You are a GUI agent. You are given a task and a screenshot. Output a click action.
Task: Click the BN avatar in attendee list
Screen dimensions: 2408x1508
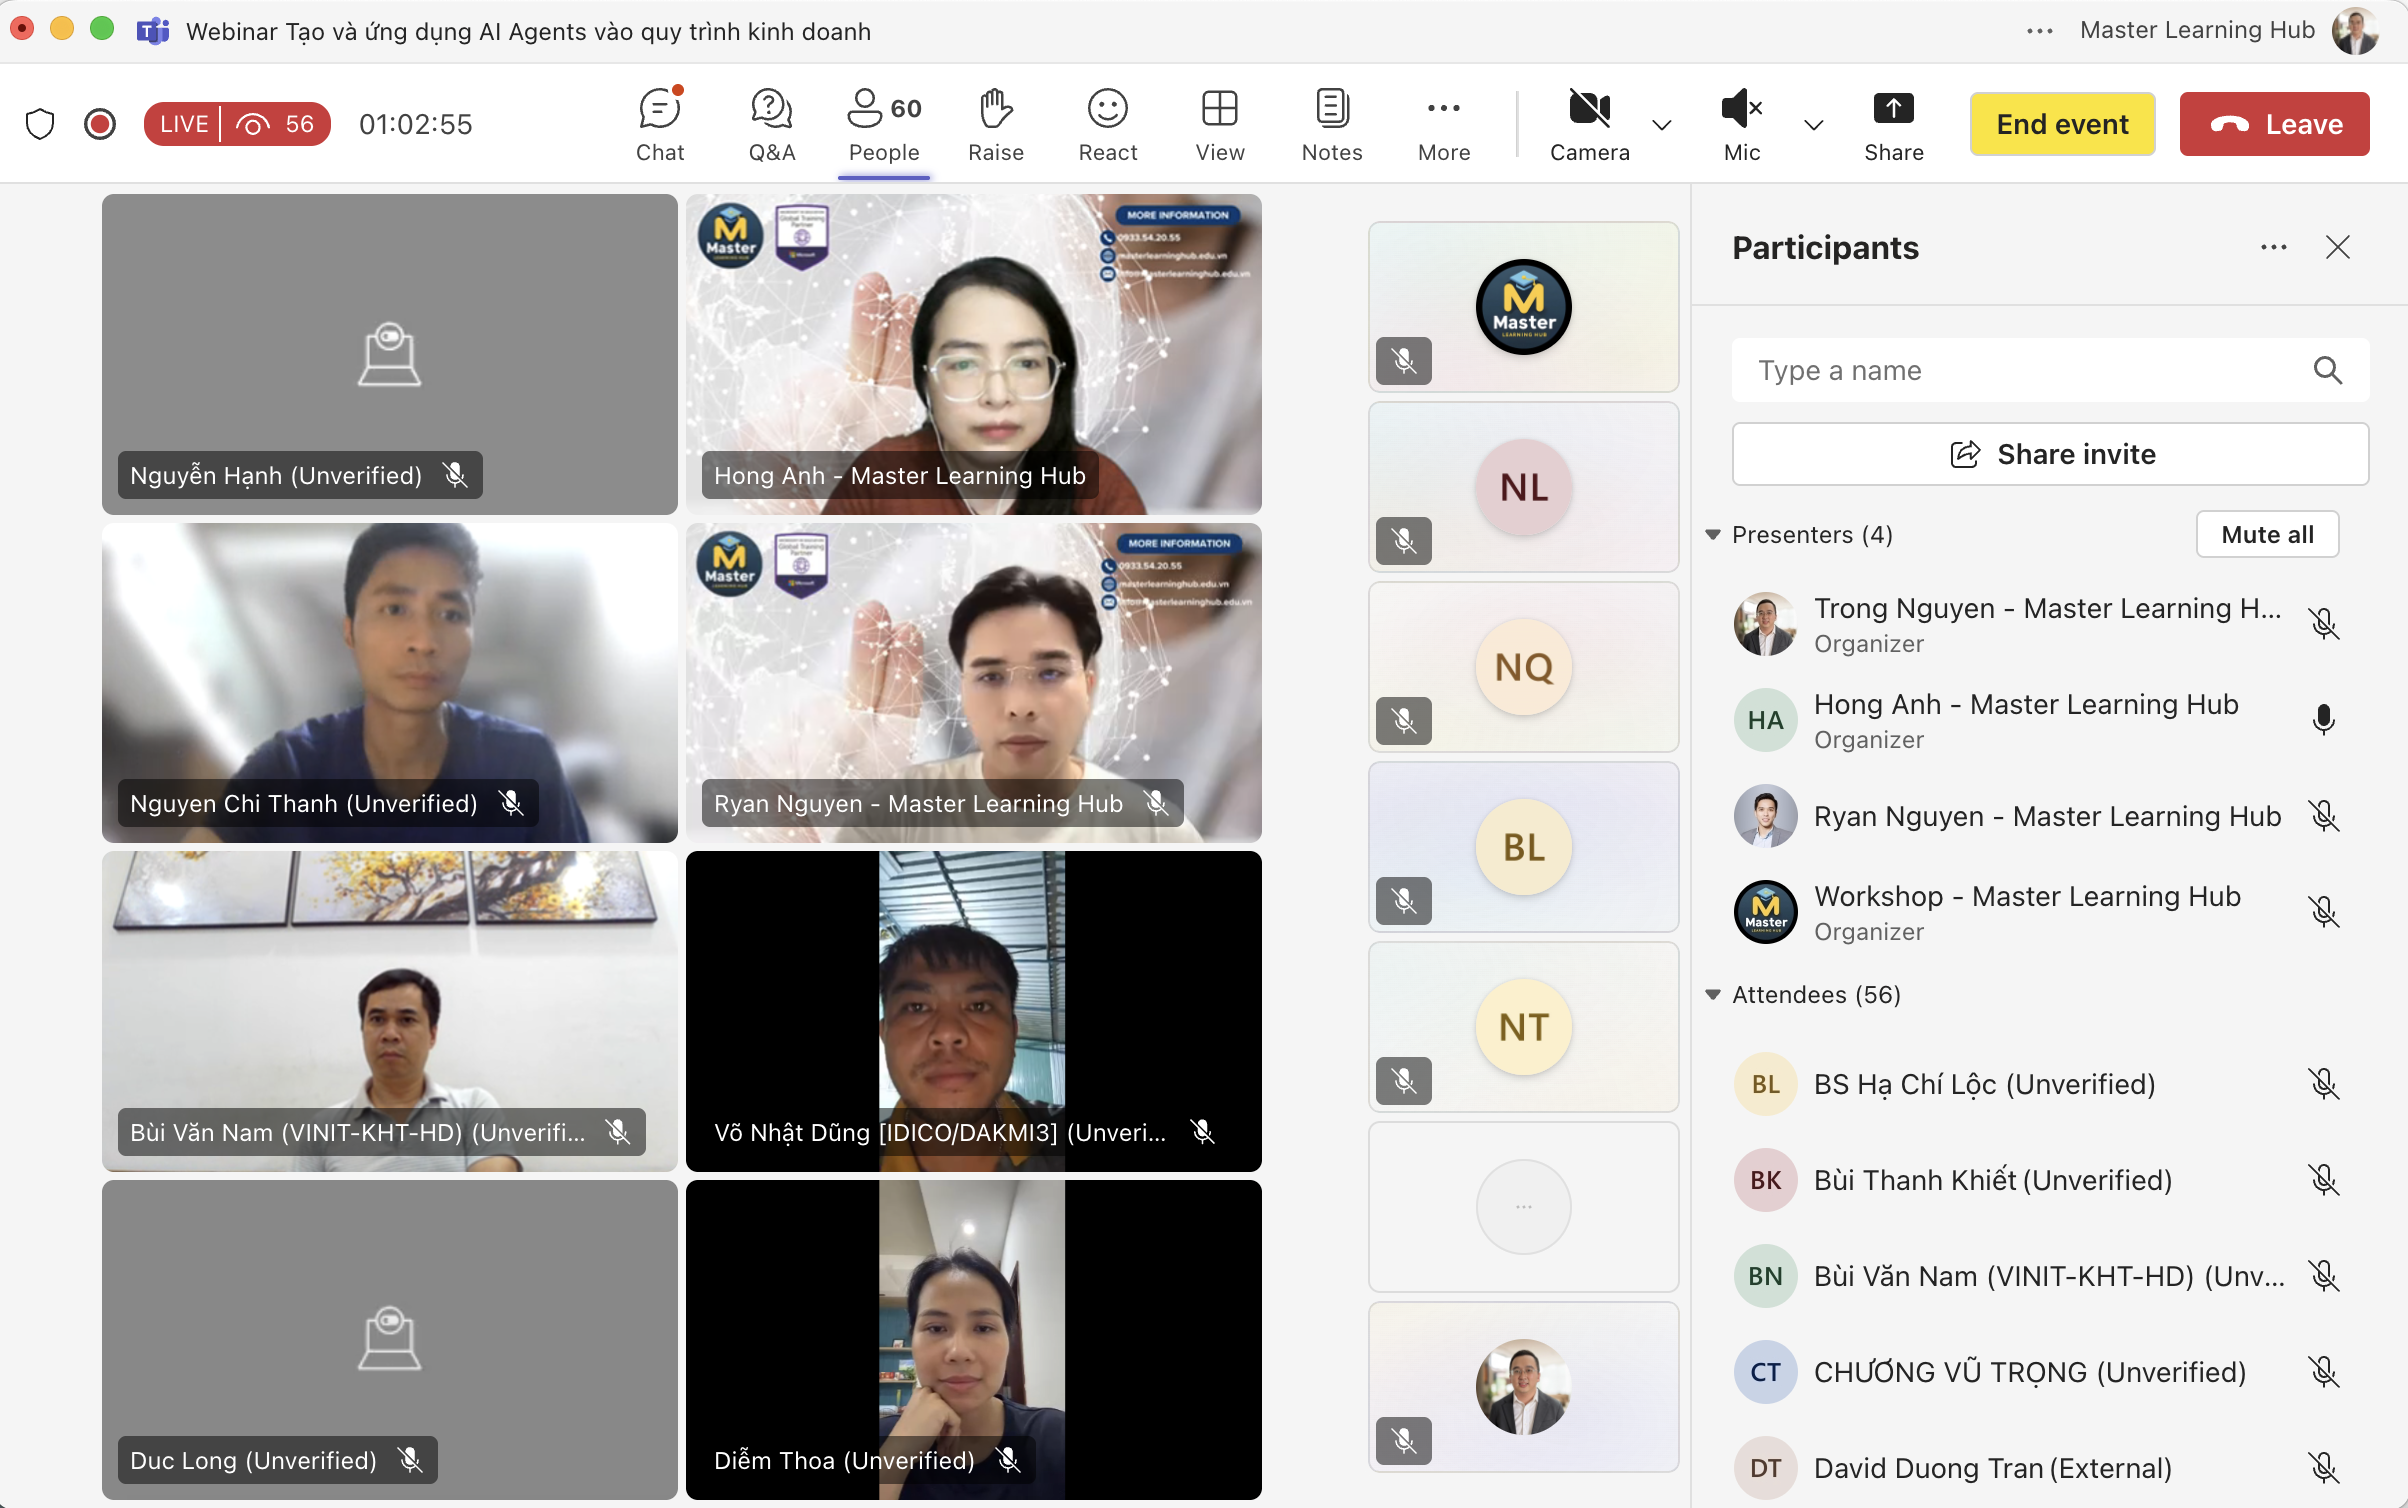pos(1765,1276)
